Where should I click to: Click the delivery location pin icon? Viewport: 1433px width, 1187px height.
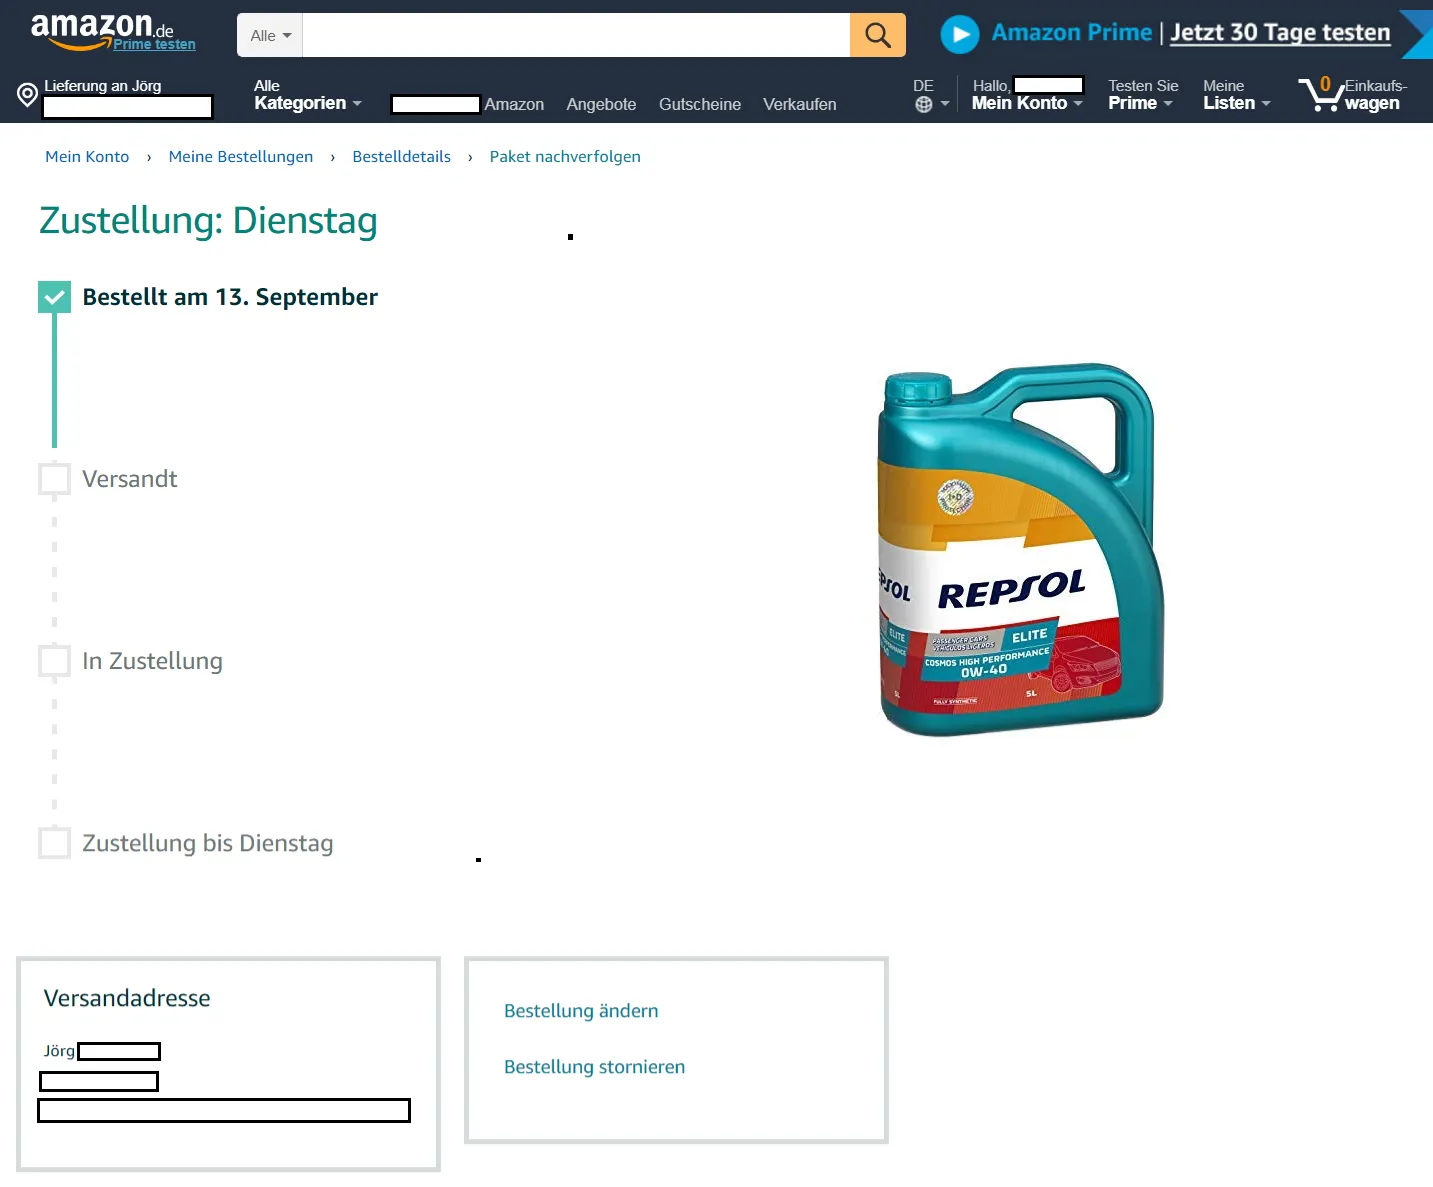pyautogui.click(x=28, y=95)
